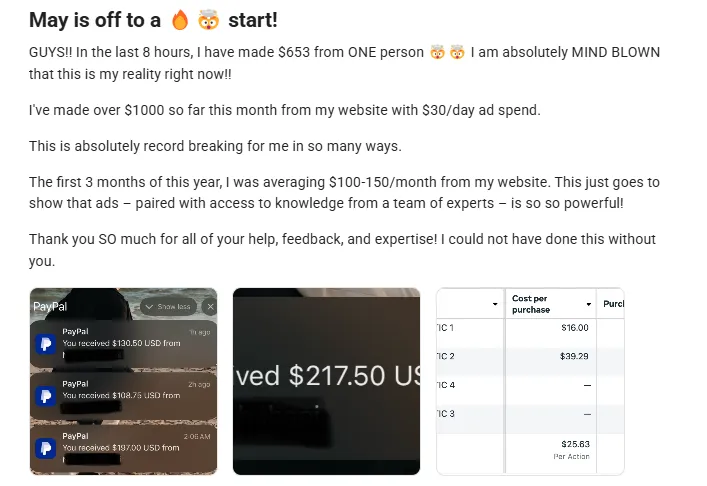707x486 pixels.
Task: Select the $108.75 USD PayPal notification
Action: point(124,396)
